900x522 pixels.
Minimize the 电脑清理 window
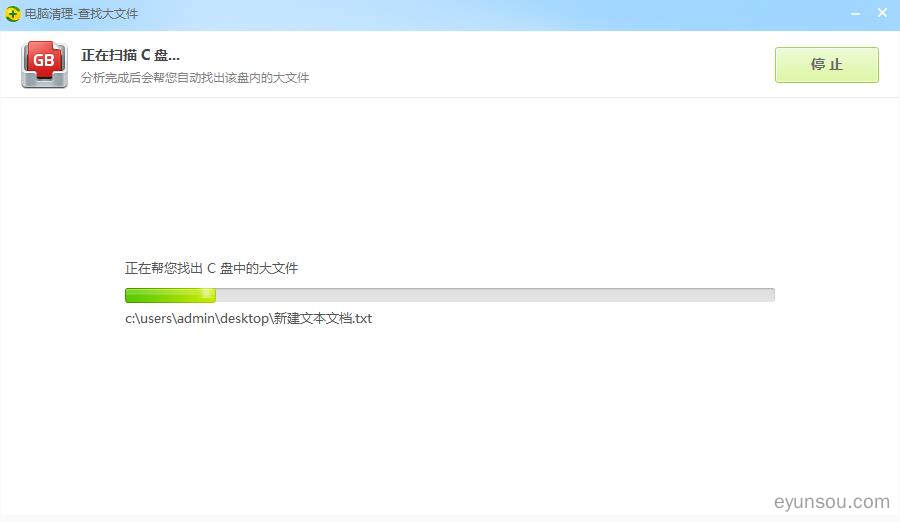click(x=855, y=13)
